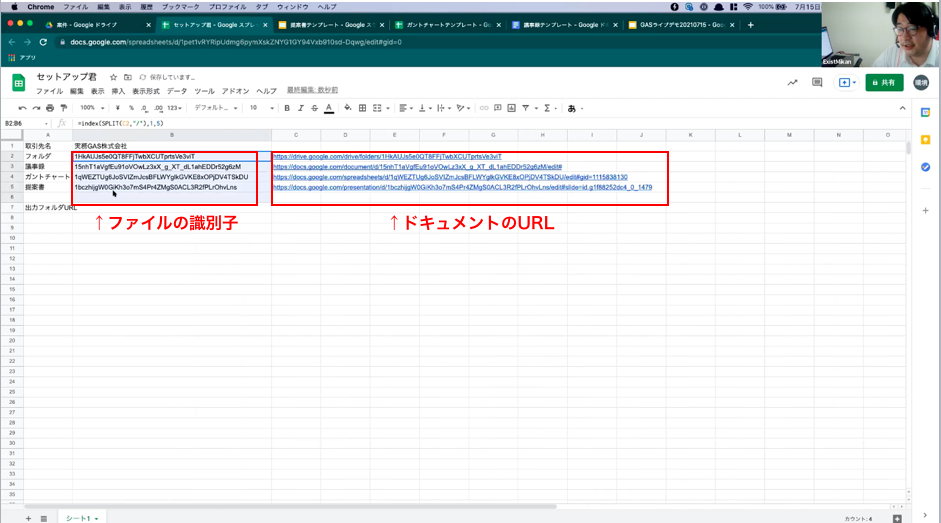Screen dimensions: 941x523
Task: Increase decimal places icon
Action: click(x=158, y=108)
